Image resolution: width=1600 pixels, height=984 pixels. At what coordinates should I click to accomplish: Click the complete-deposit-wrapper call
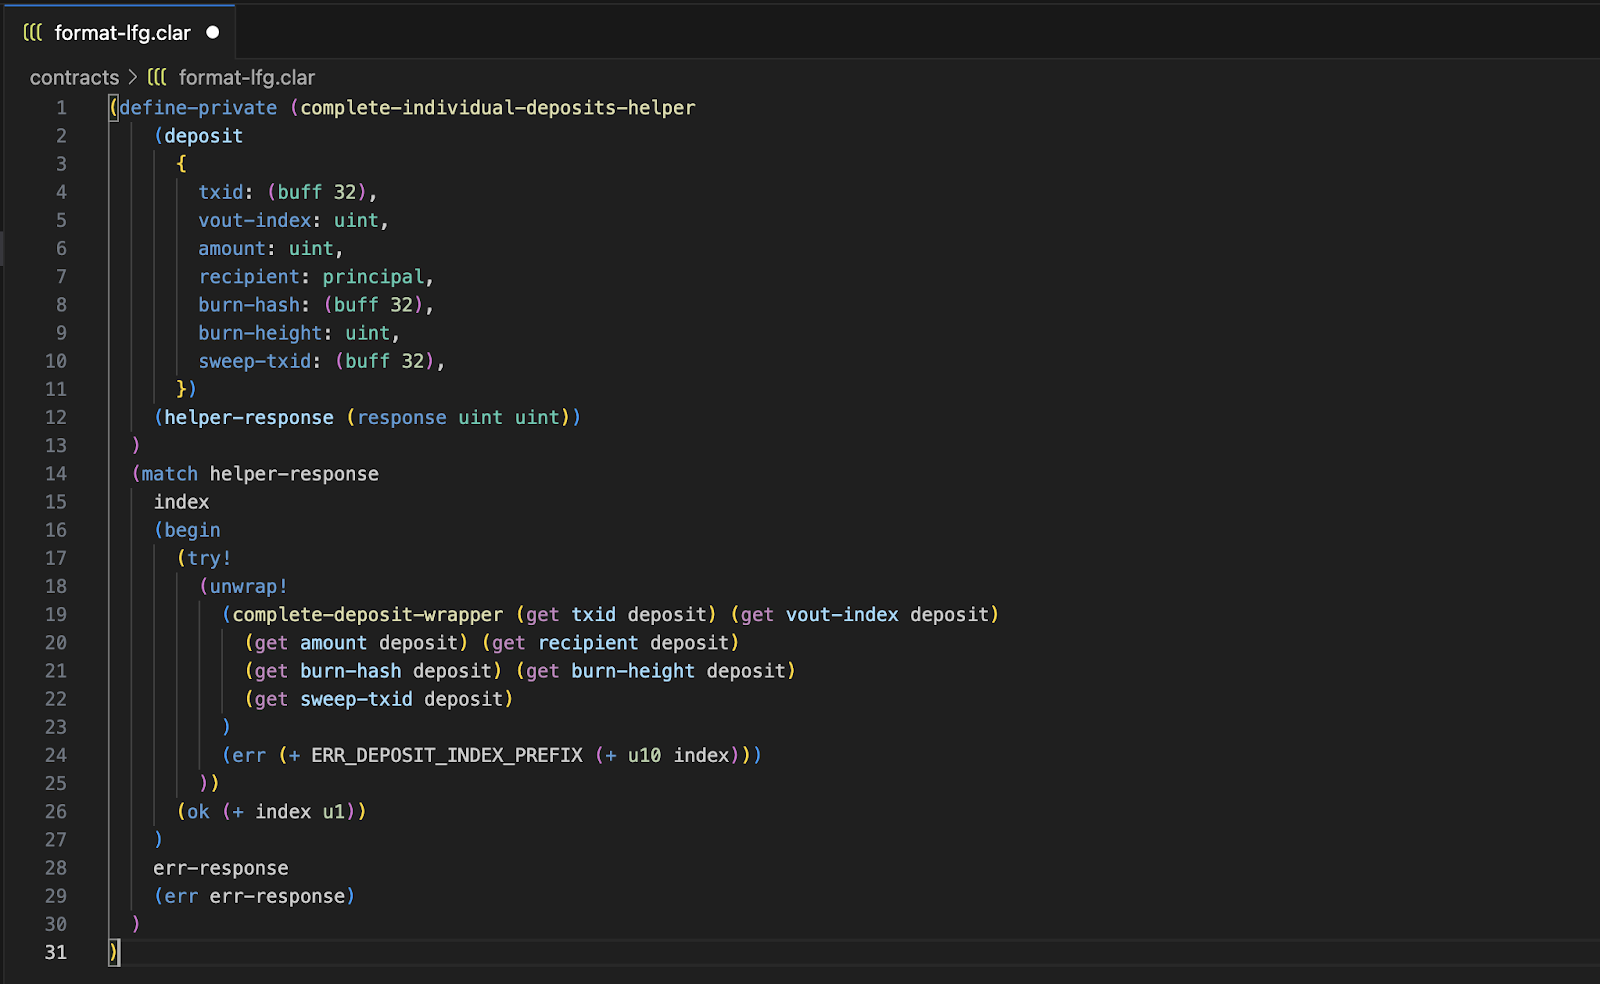(368, 615)
